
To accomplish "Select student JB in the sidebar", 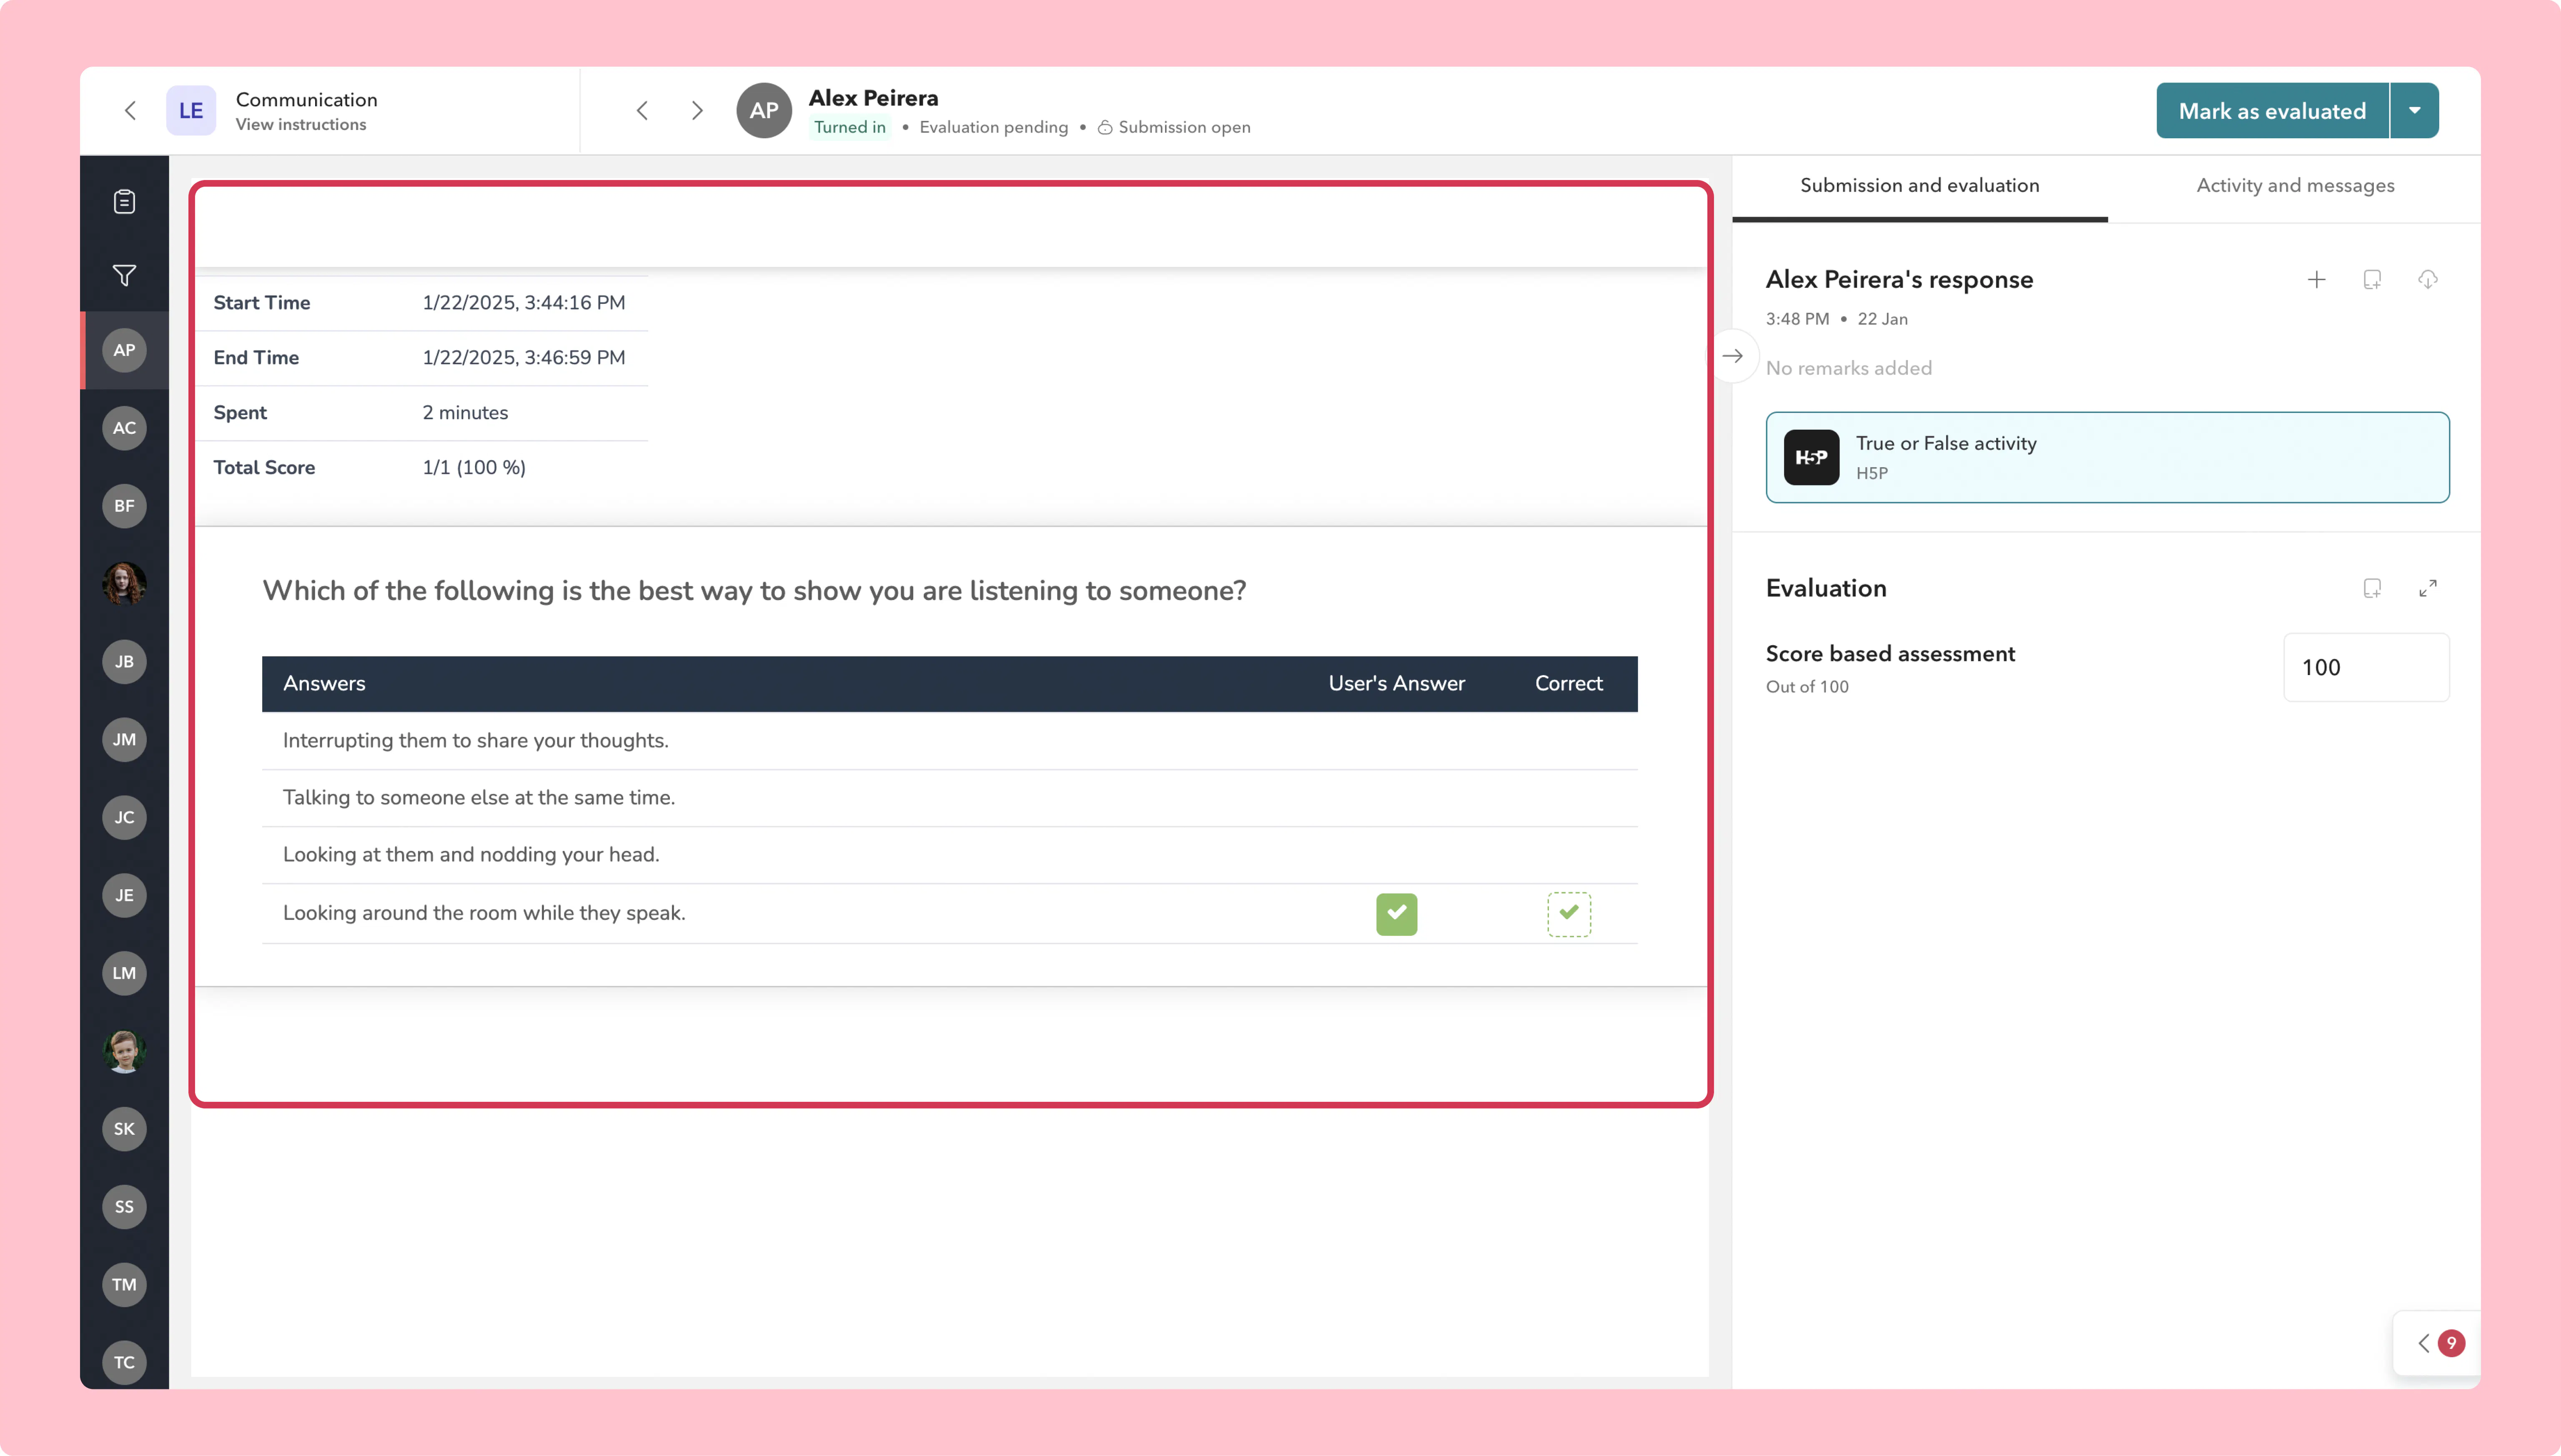I will [x=124, y=662].
